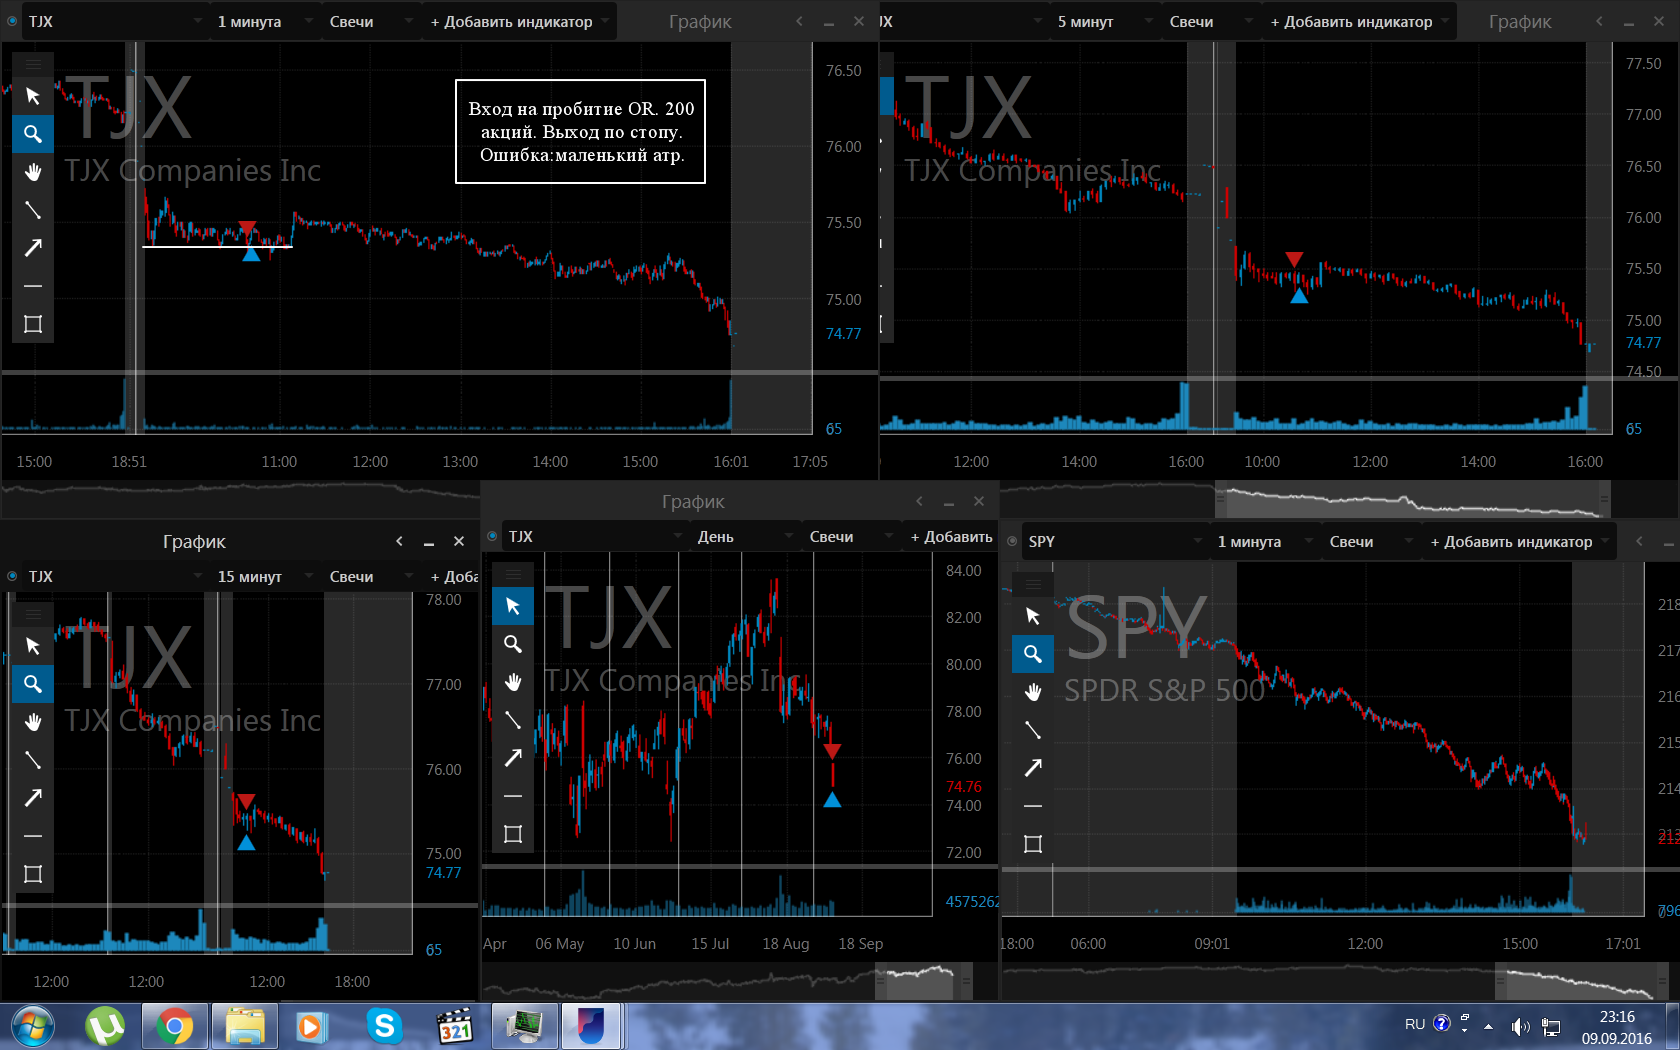Activate the magnifier tool in the TJX 15-minute chart
Image resolution: width=1680 pixels, height=1050 pixels.
(x=33, y=684)
